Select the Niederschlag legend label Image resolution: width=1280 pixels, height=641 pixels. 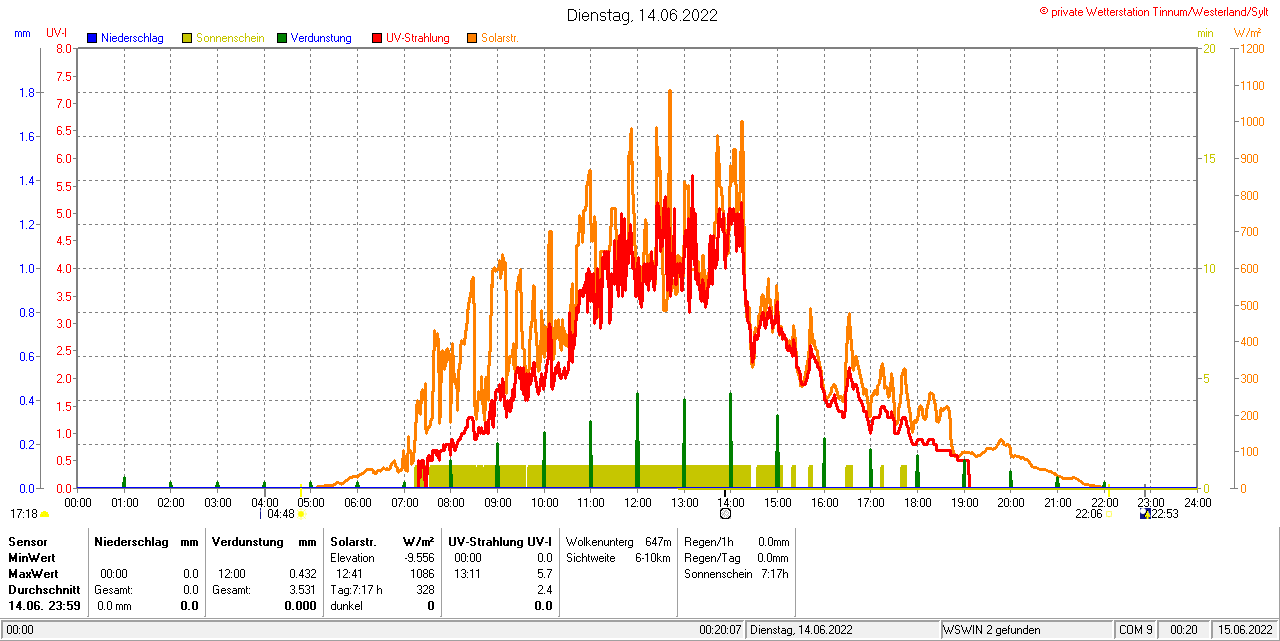(132, 38)
